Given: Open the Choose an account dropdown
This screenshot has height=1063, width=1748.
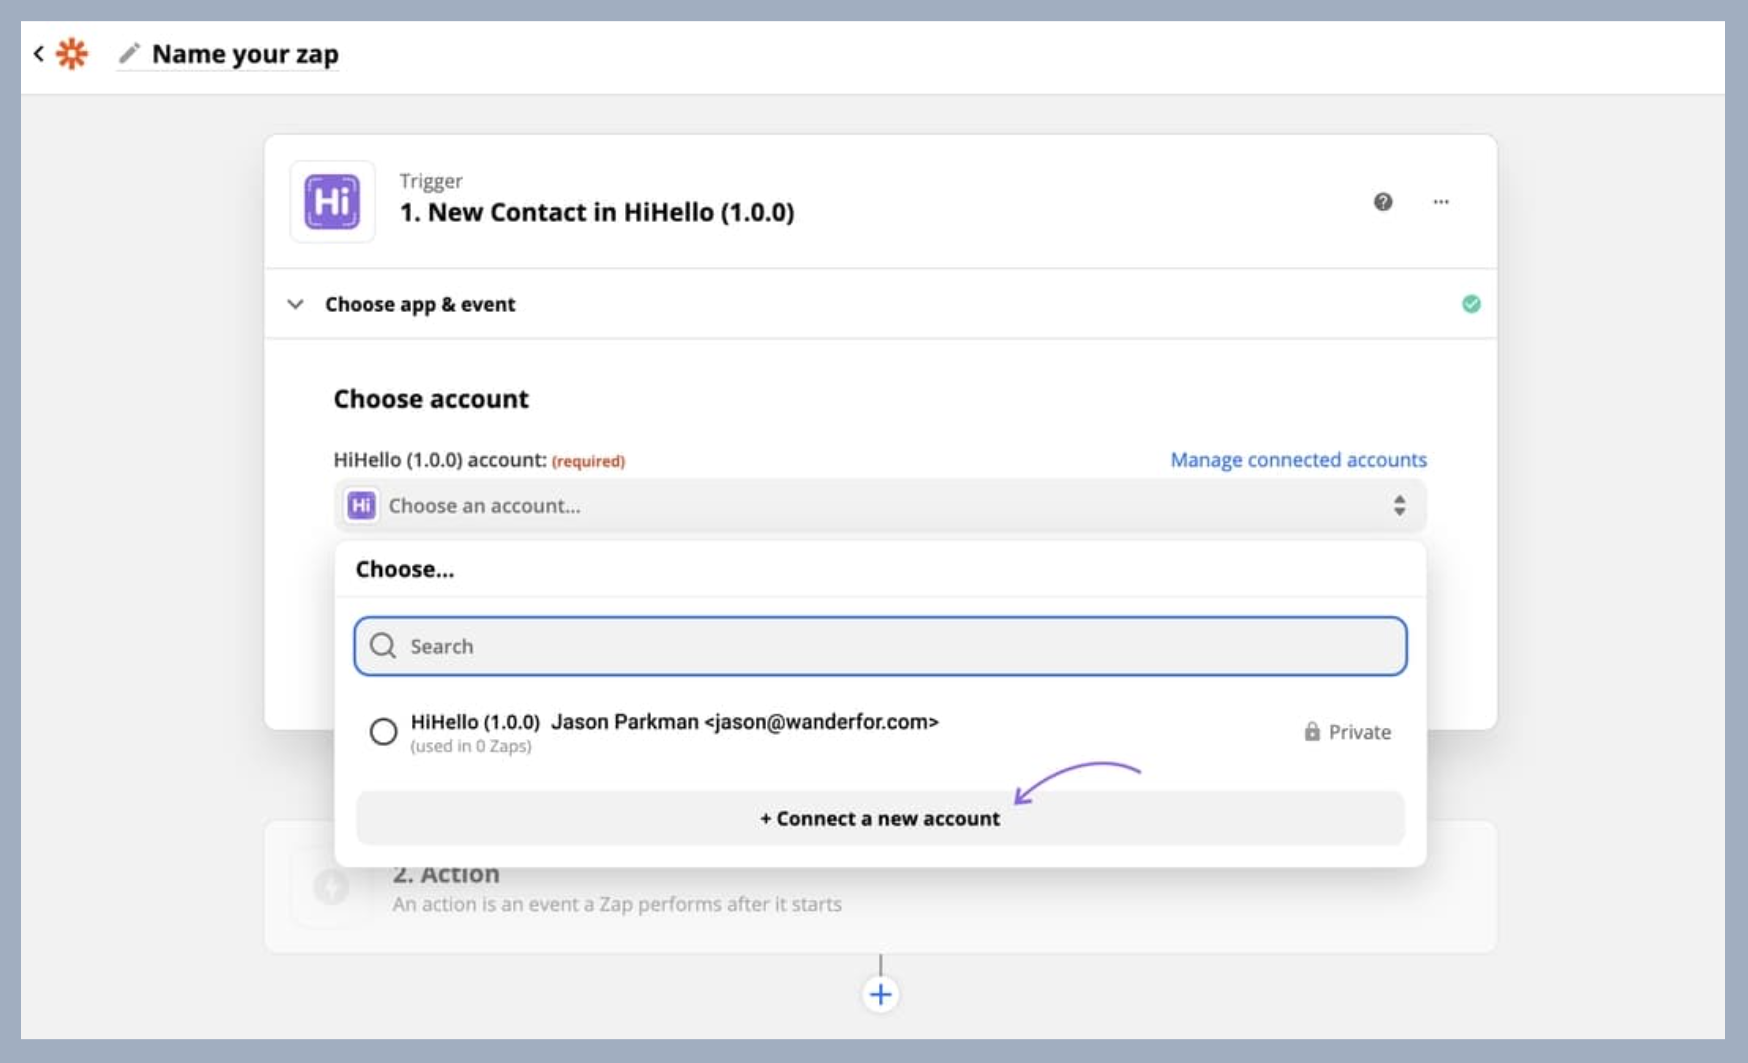Looking at the screenshot, I should point(880,505).
